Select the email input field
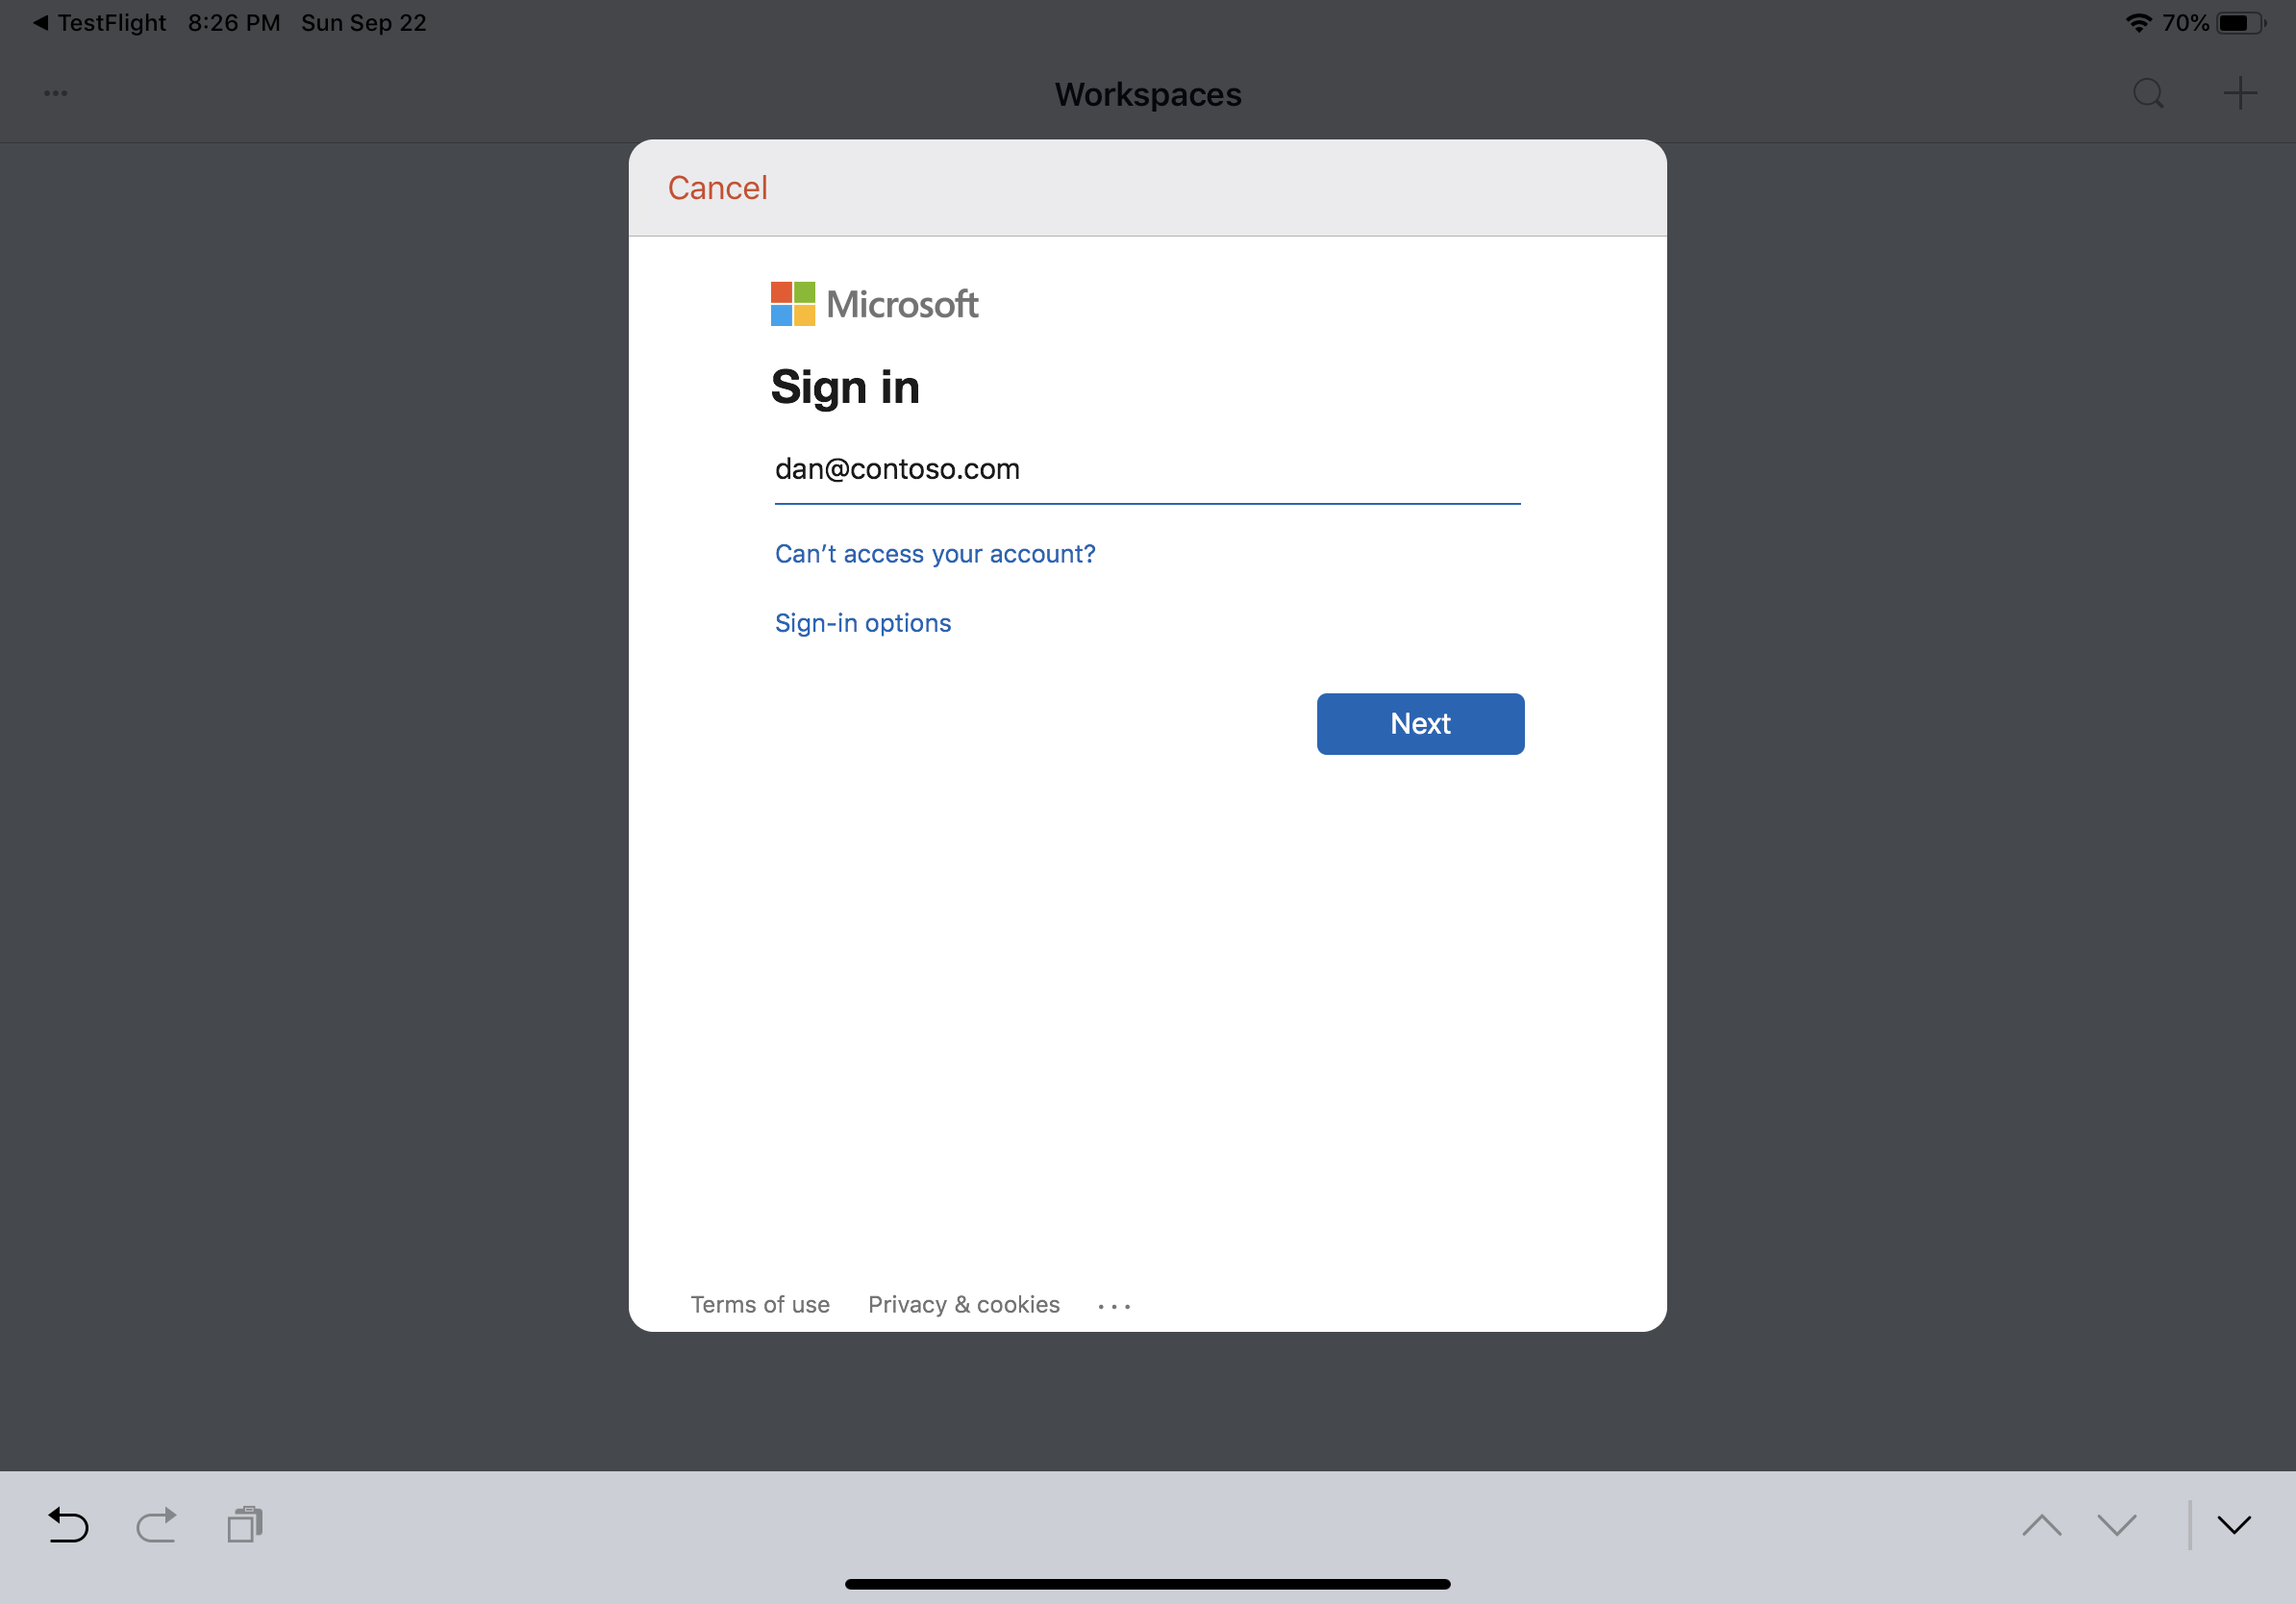Screen dimensions: 2296x1604 tap(1148, 469)
